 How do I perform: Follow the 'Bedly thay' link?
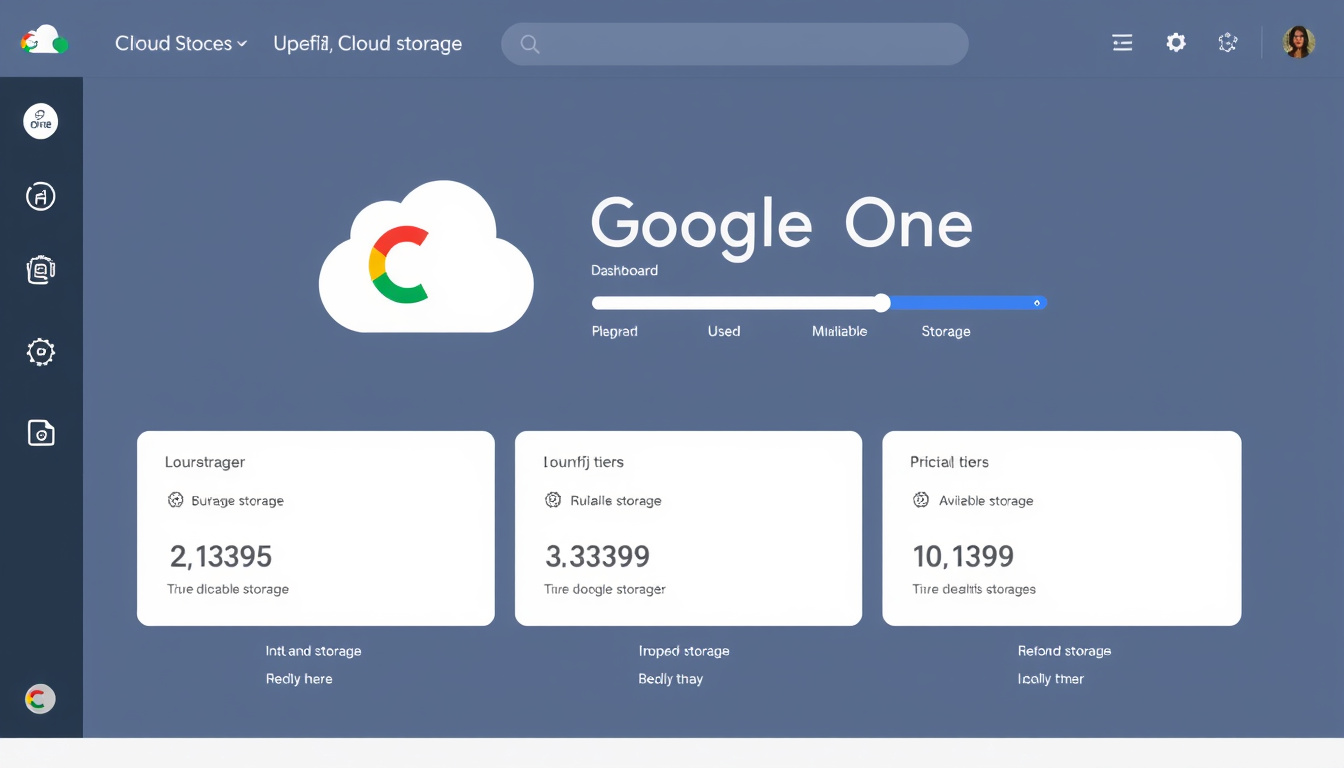[671, 679]
